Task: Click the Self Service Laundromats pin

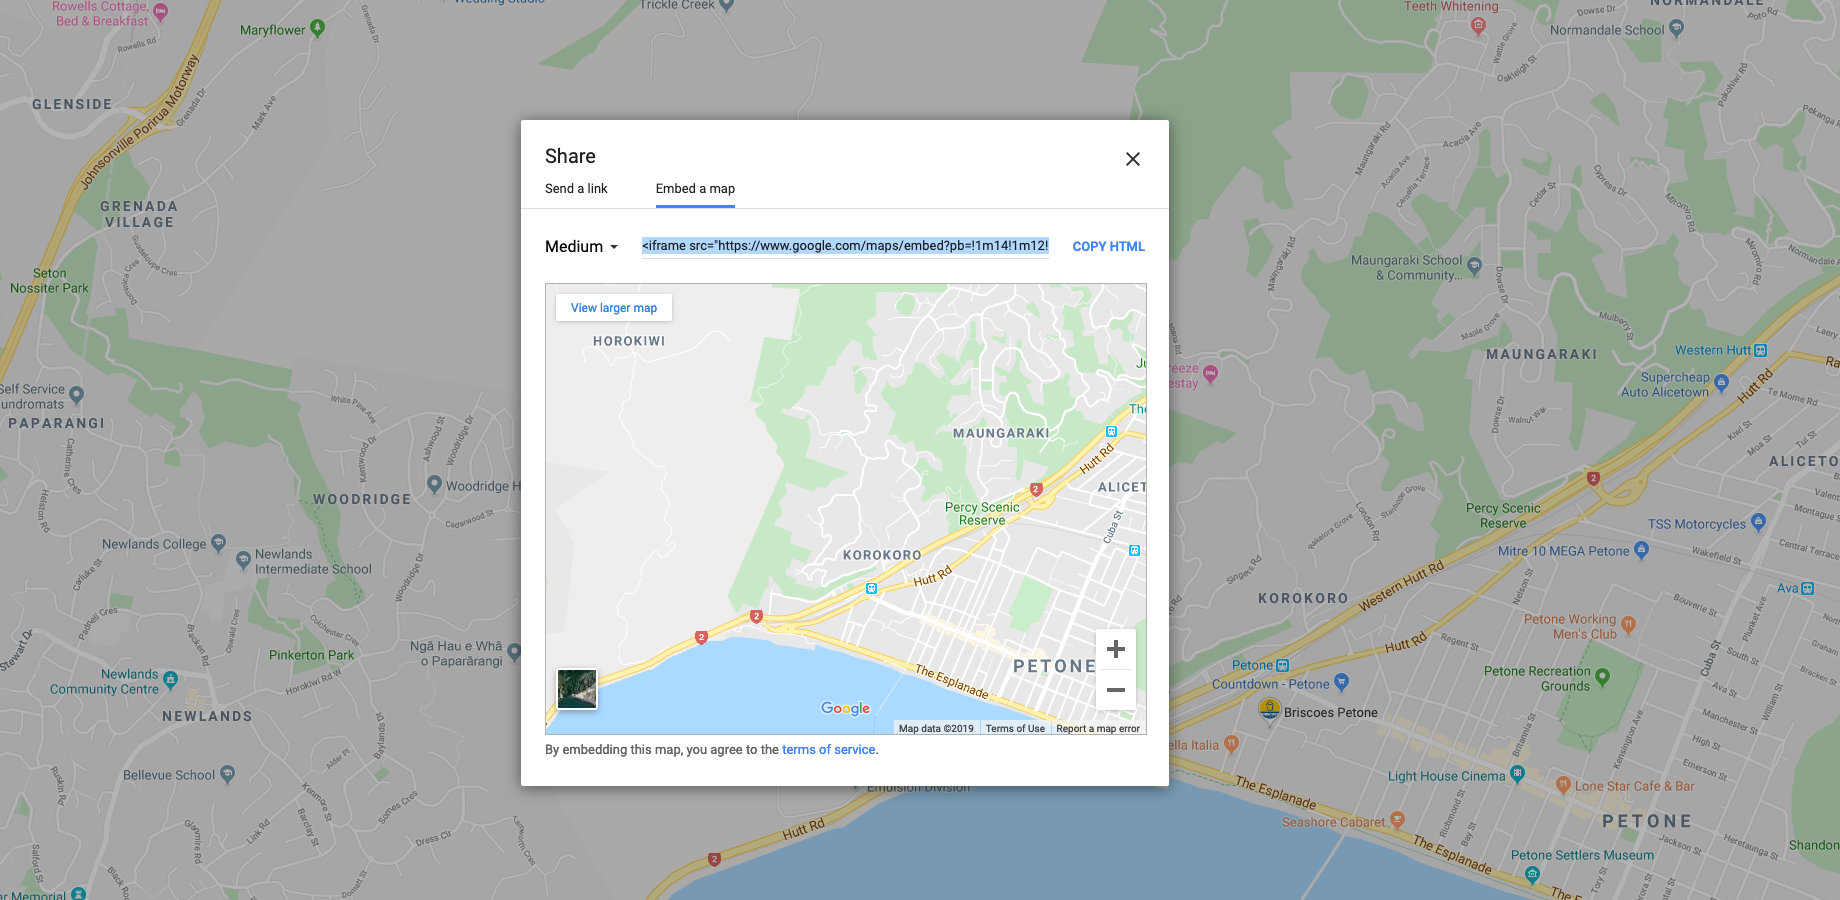Action: [x=76, y=395]
